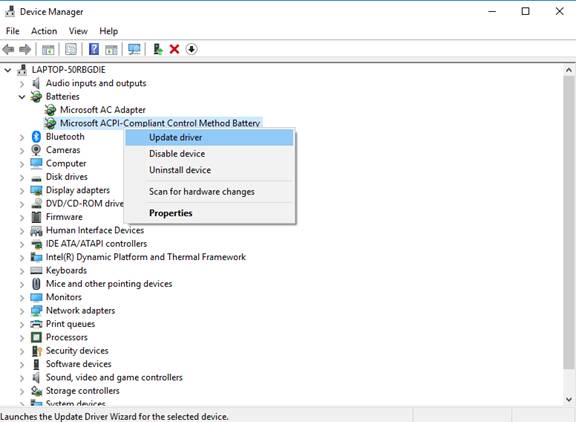Open the Help menu
The height and width of the screenshot is (422, 576).
pos(109,31)
